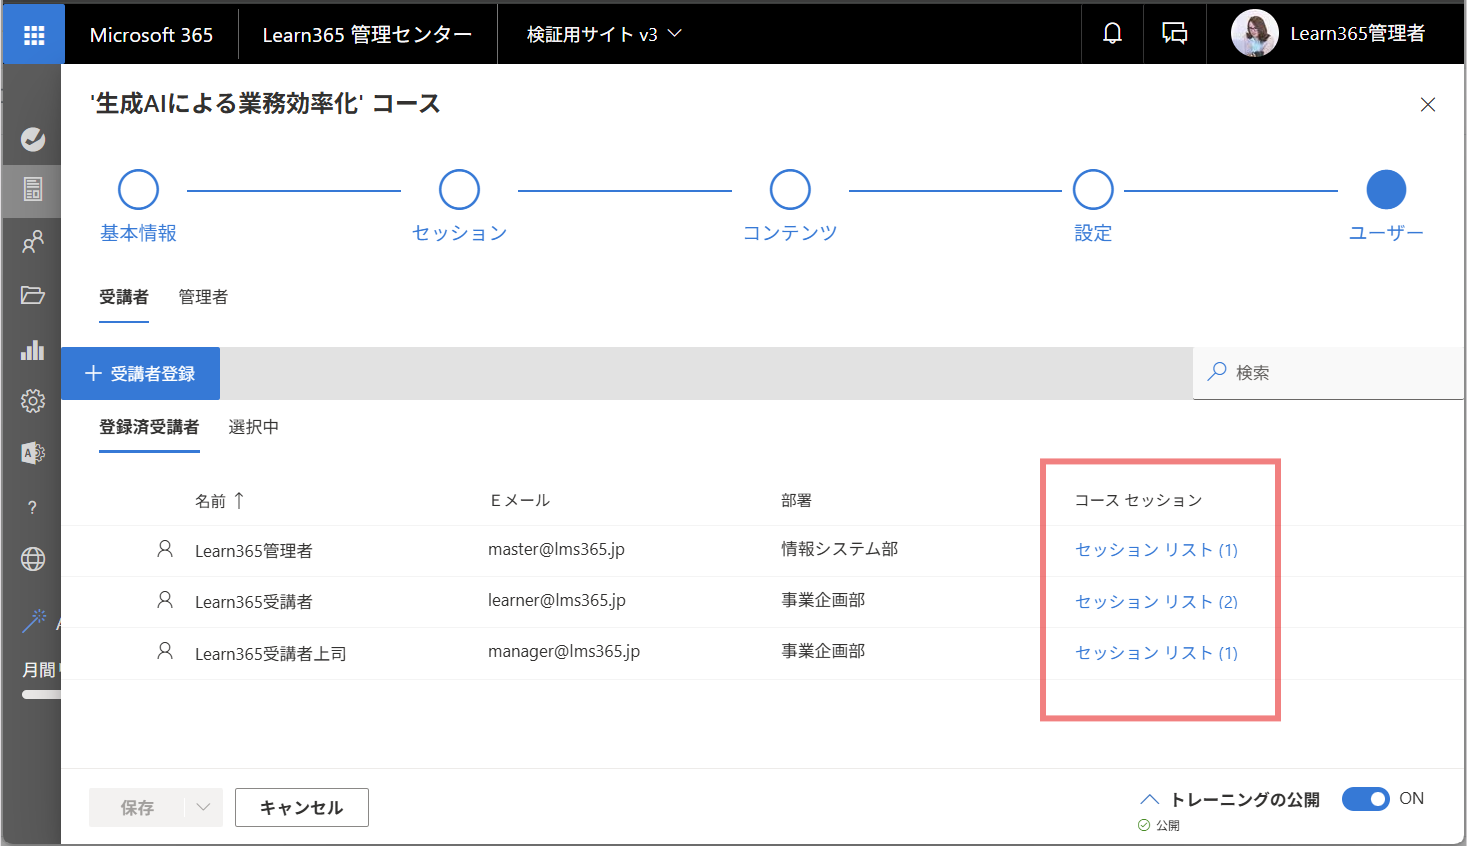Select the Learn365受講者 name cell
This screenshot has width=1467, height=846.
pyautogui.click(x=254, y=602)
